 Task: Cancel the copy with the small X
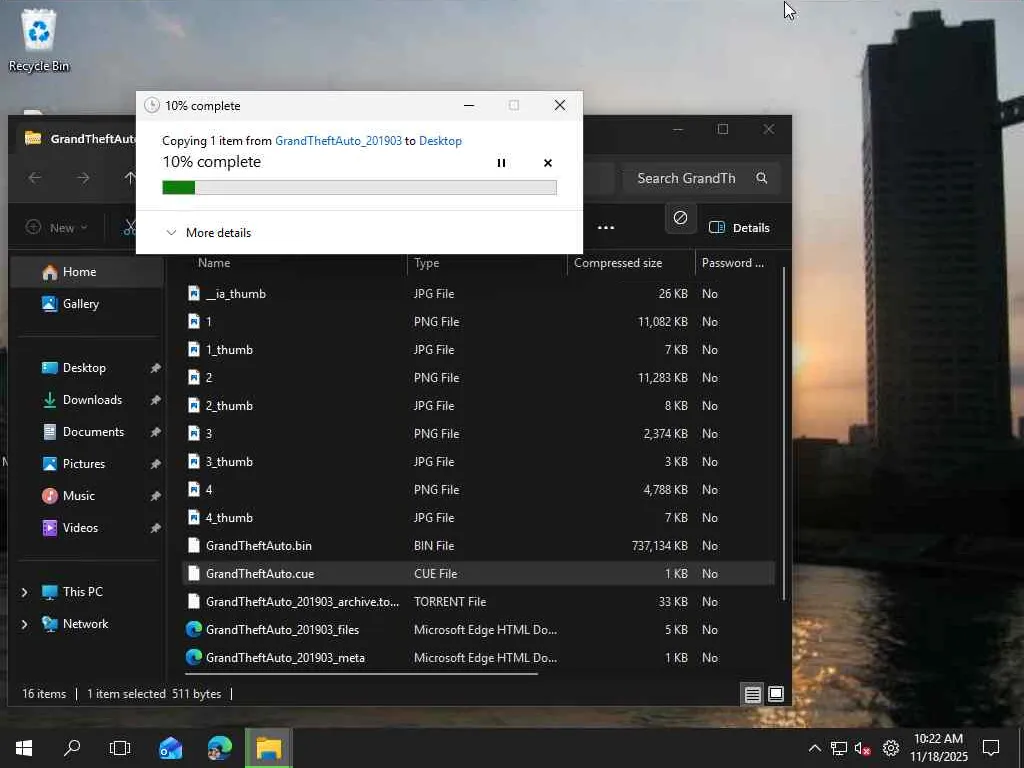coord(547,163)
